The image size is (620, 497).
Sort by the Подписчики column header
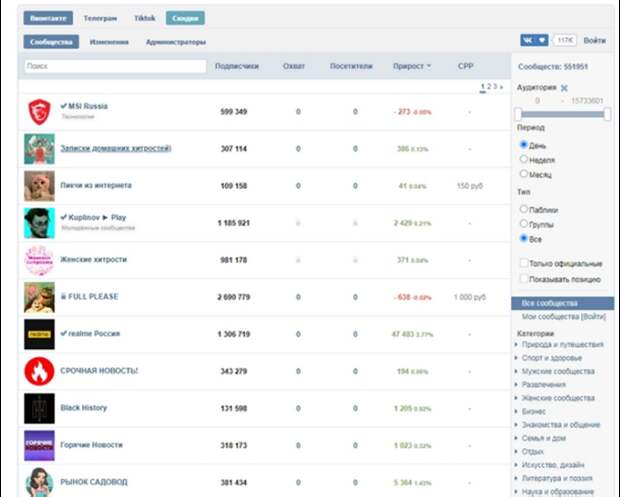(237, 66)
